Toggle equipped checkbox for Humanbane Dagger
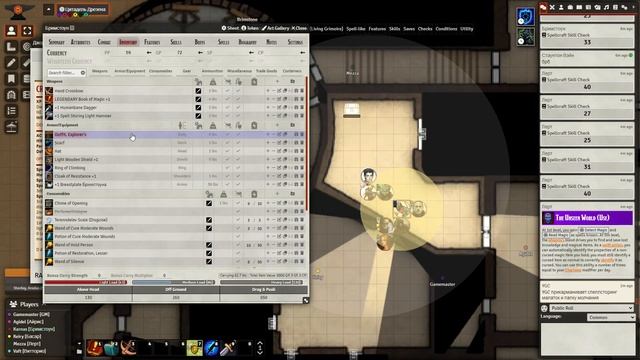Screen dimensions: 640x360 point(198,107)
